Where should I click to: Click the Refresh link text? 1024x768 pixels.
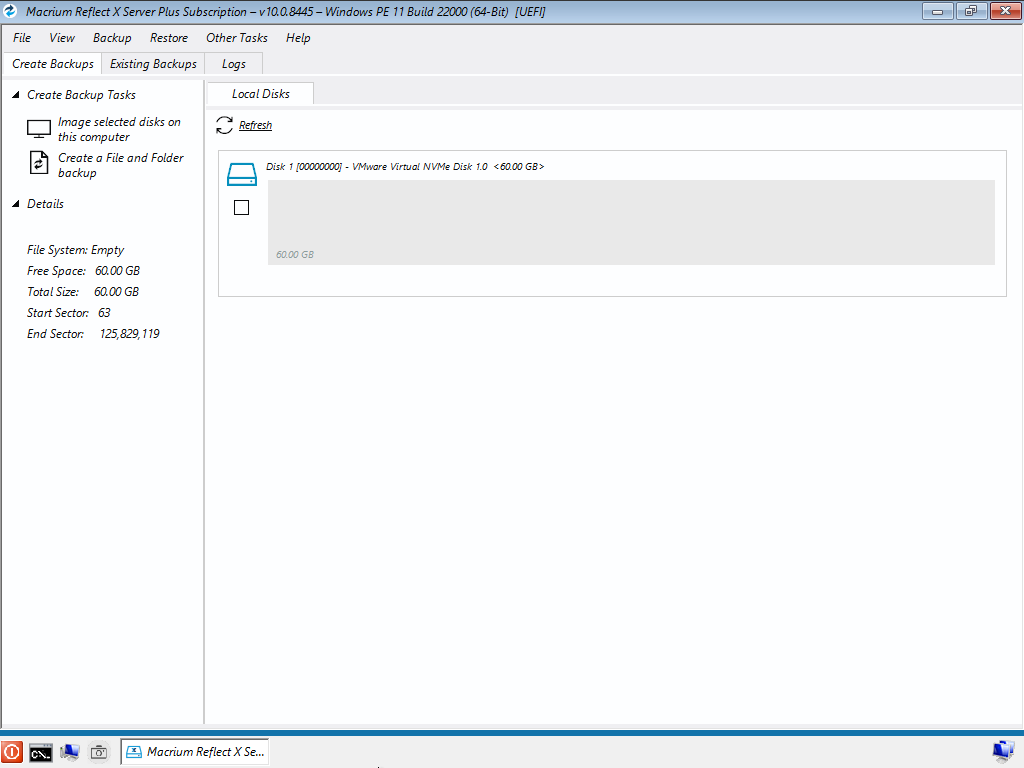click(255, 126)
